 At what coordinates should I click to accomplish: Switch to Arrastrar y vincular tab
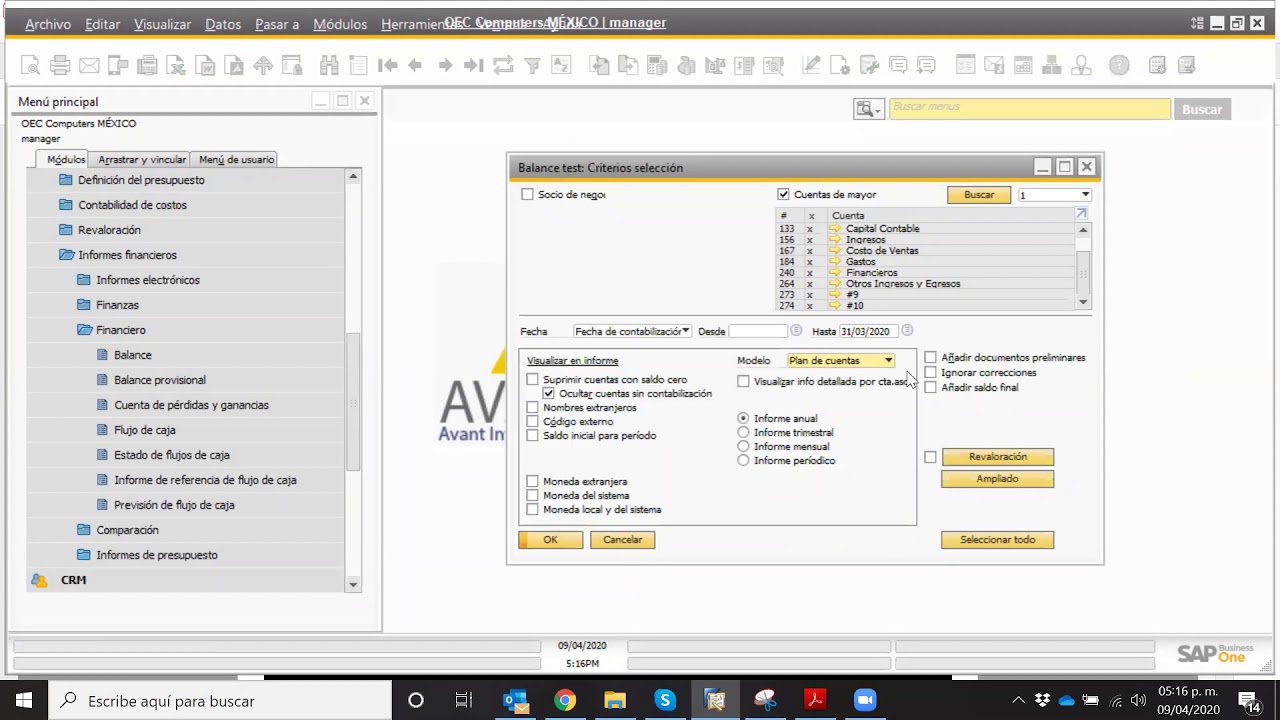pyautogui.click(x=142, y=159)
